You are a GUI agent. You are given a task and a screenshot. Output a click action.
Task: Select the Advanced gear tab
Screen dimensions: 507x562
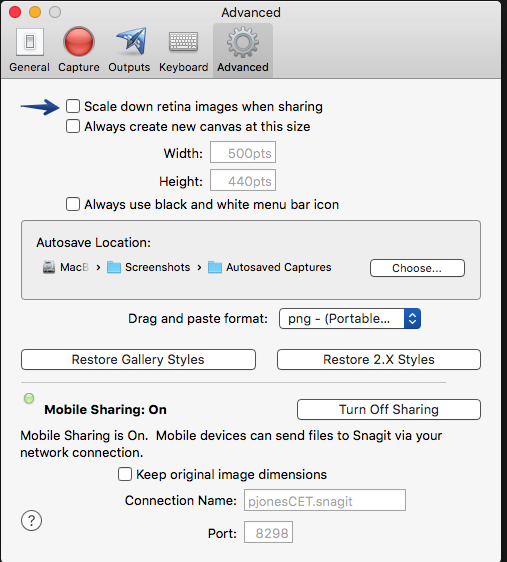243,49
